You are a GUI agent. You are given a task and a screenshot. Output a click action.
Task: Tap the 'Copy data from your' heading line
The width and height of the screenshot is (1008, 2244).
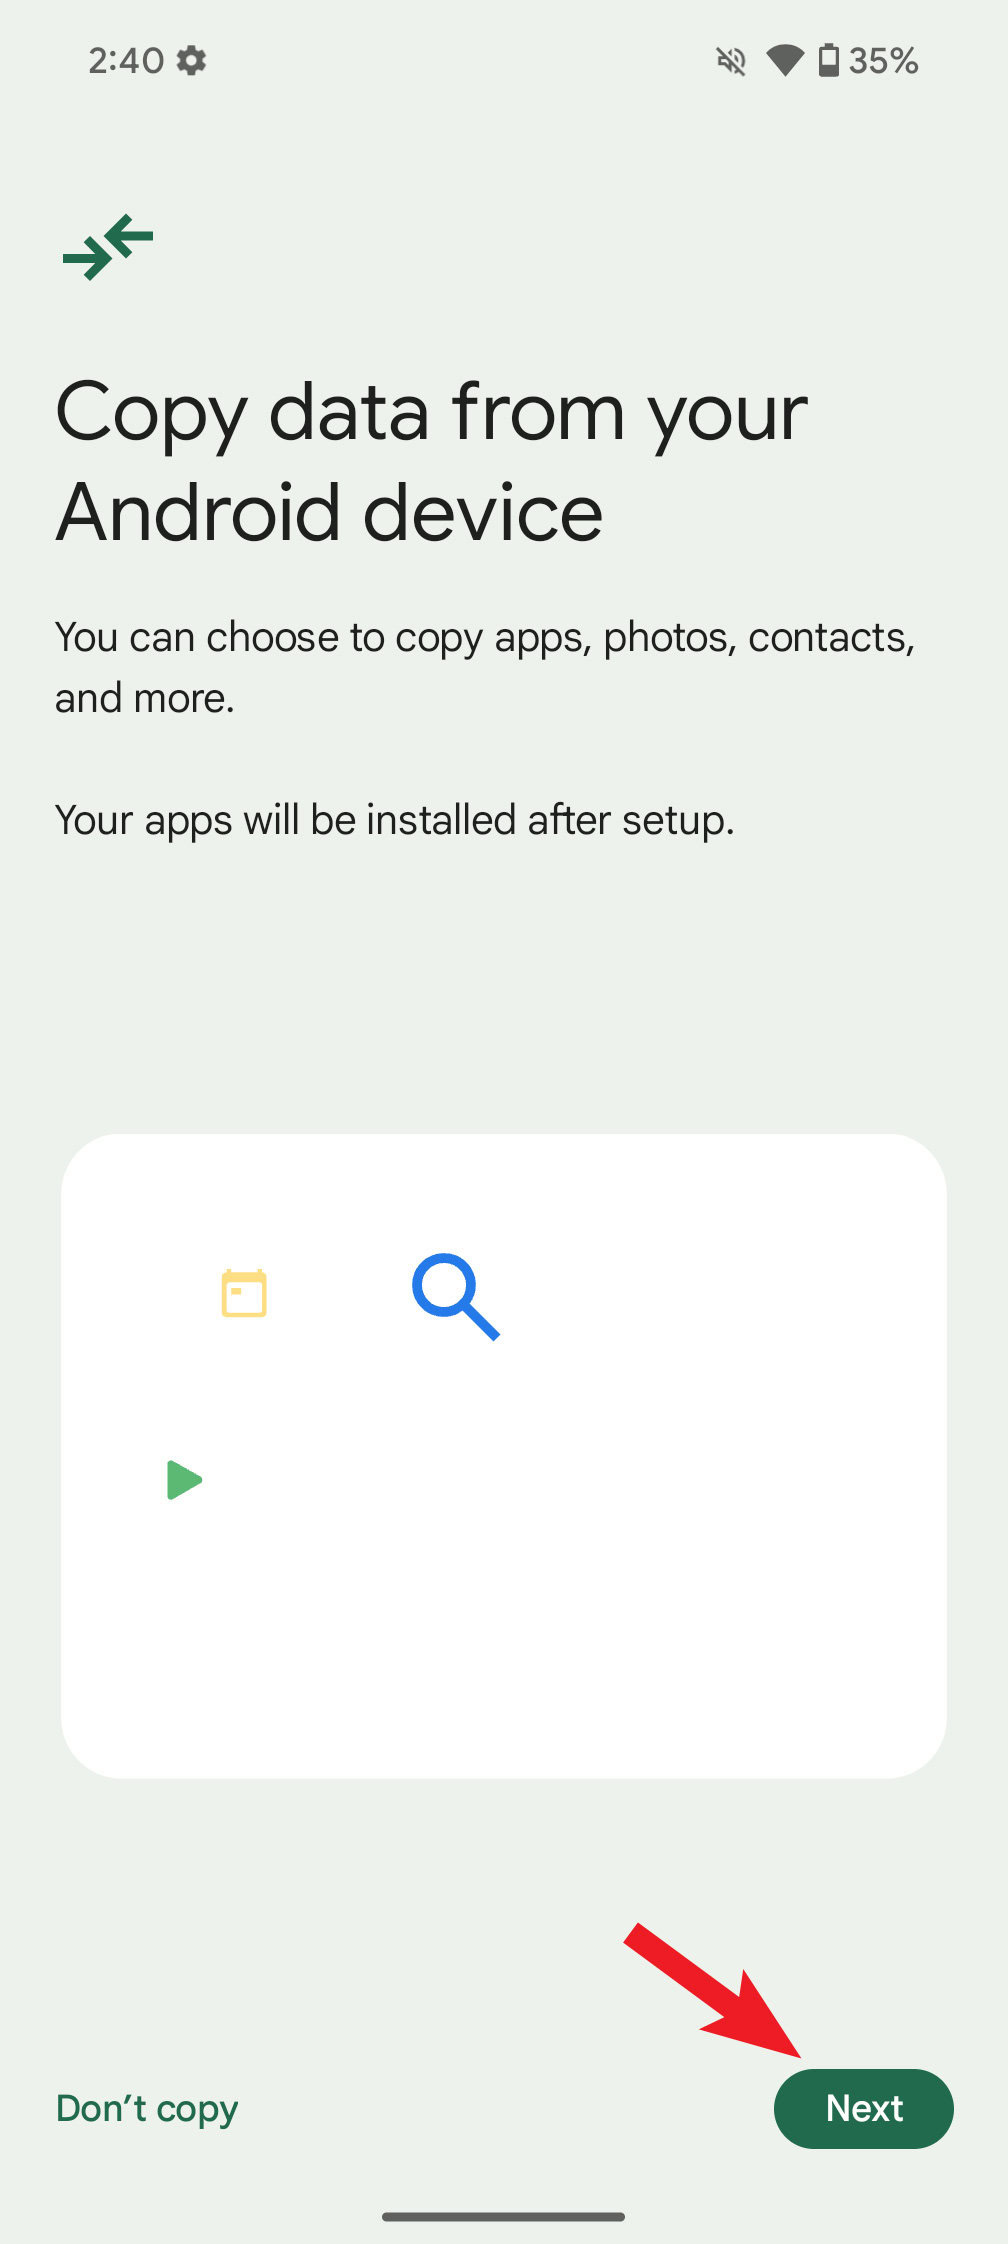tap(432, 412)
